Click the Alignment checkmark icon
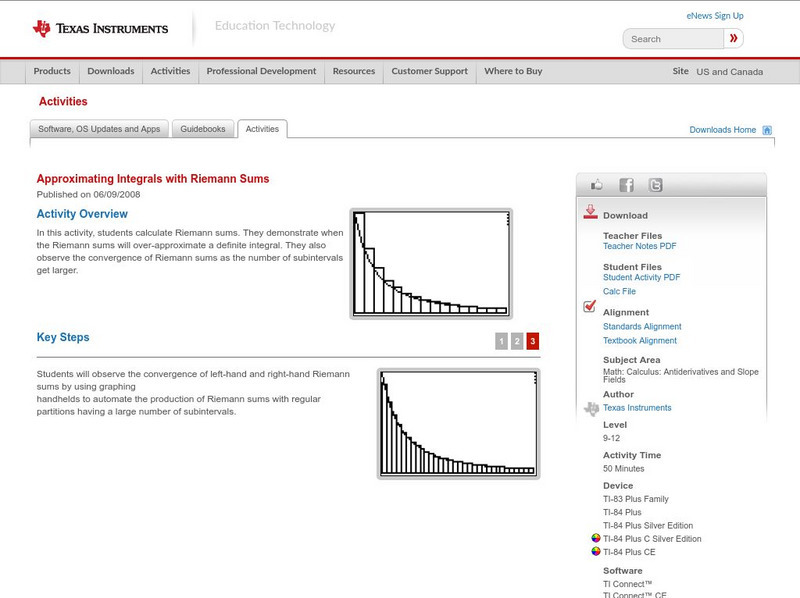800x598 pixels. (x=590, y=306)
